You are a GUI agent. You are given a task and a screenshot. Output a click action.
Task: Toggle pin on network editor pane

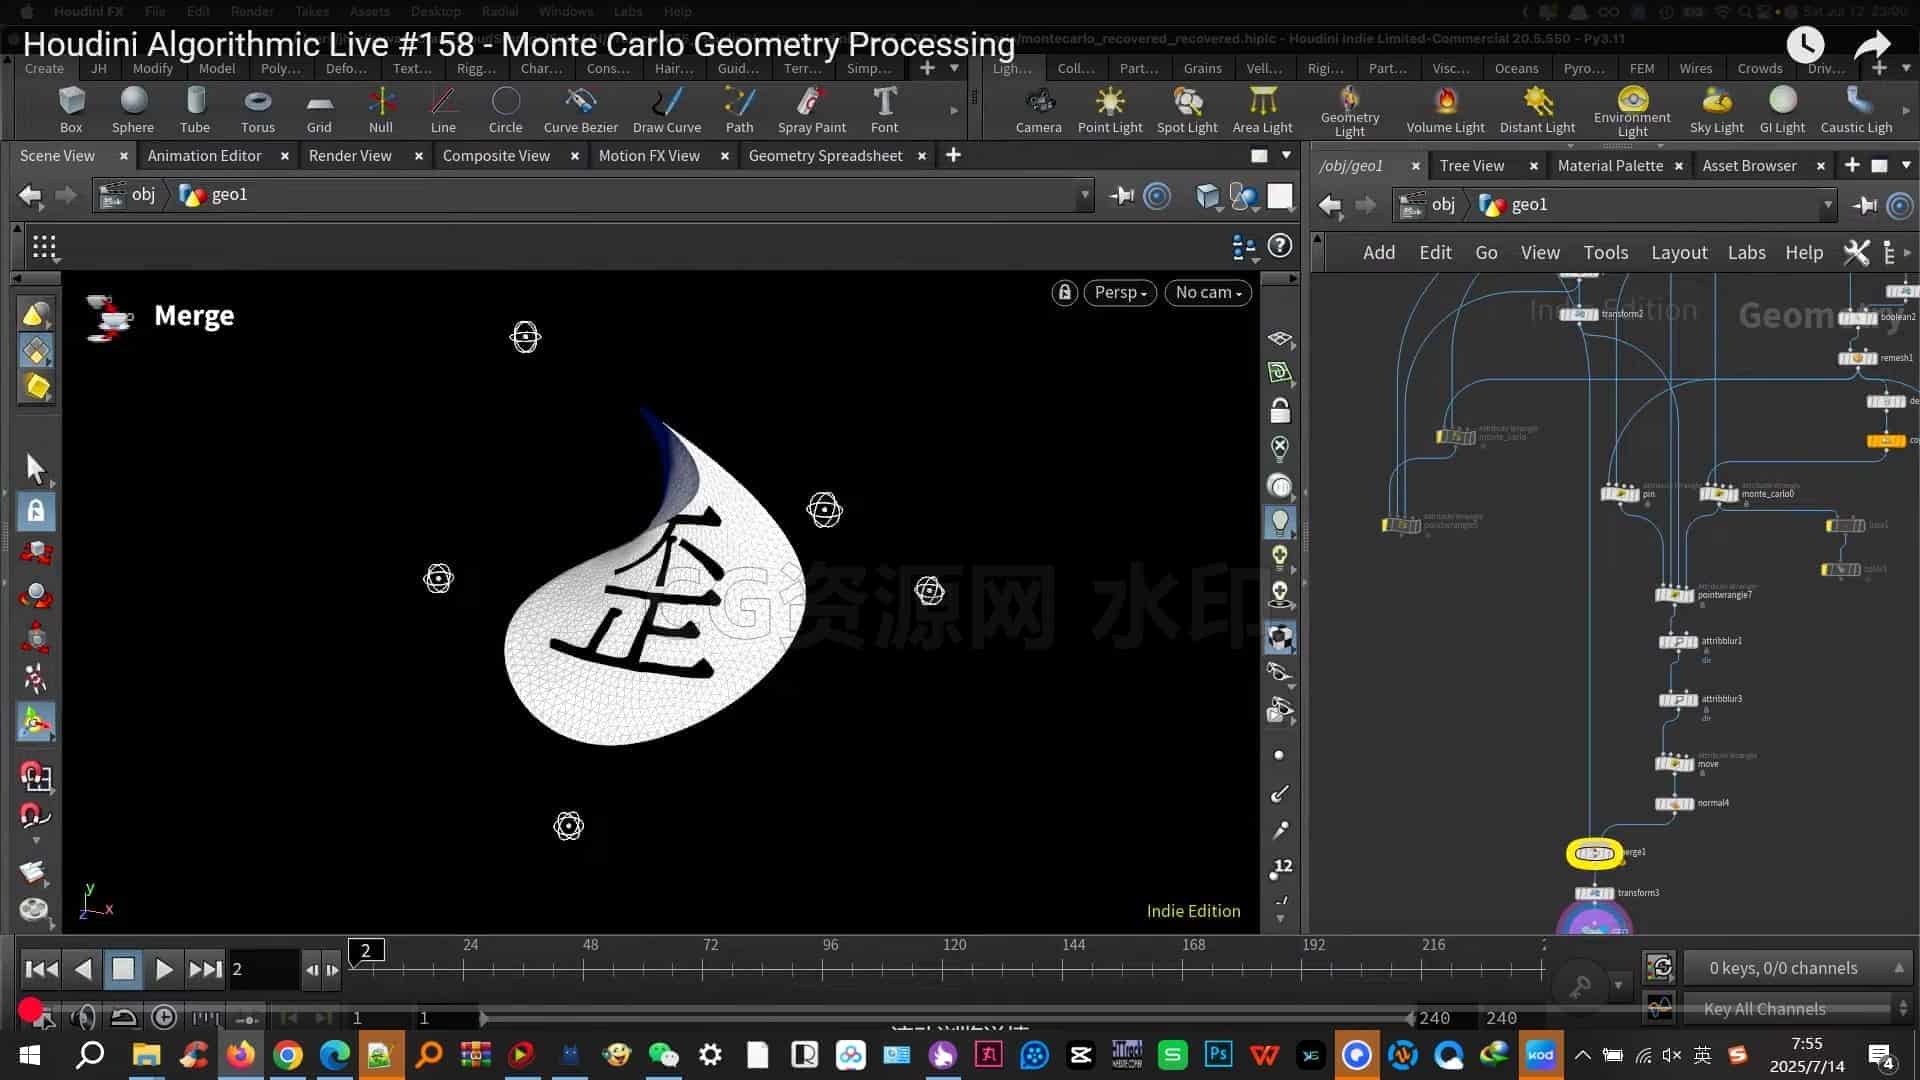1864,206
